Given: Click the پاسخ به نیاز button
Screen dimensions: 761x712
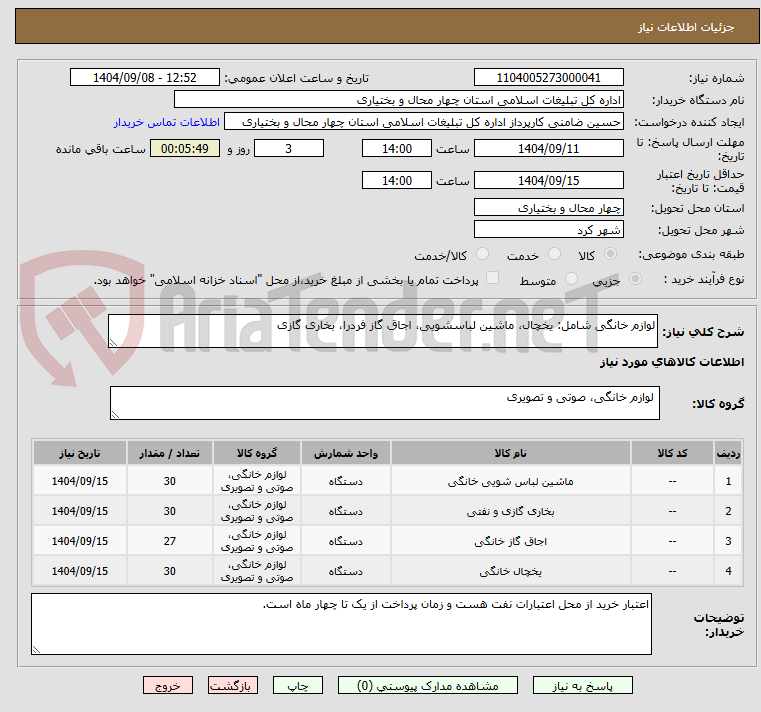Looking at the screenshot, I should [582, 685].
